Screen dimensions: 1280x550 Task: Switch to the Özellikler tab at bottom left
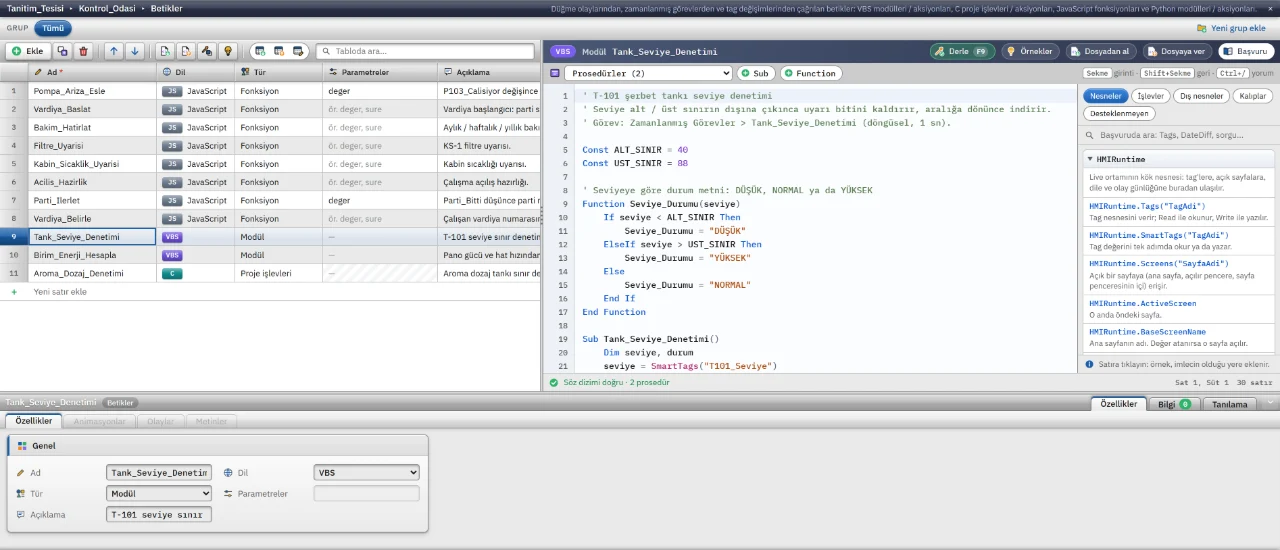pos(34,421)
